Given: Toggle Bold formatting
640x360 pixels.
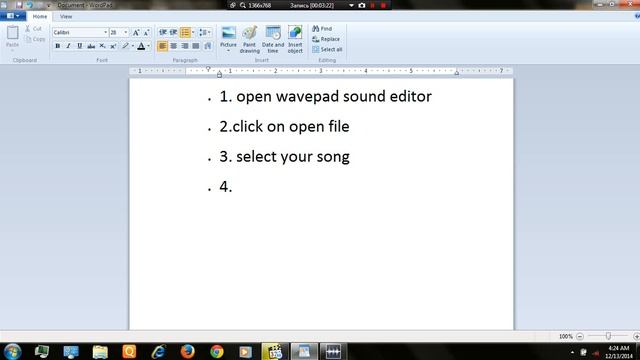Looking at the screenshot, I should point(58,46).
